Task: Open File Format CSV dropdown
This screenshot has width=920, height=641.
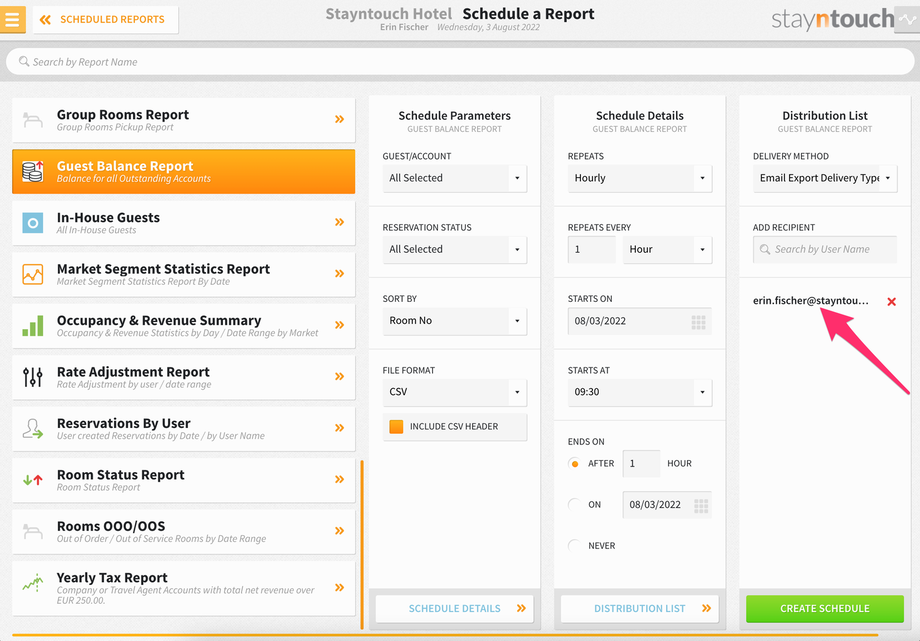Action: 455,392
